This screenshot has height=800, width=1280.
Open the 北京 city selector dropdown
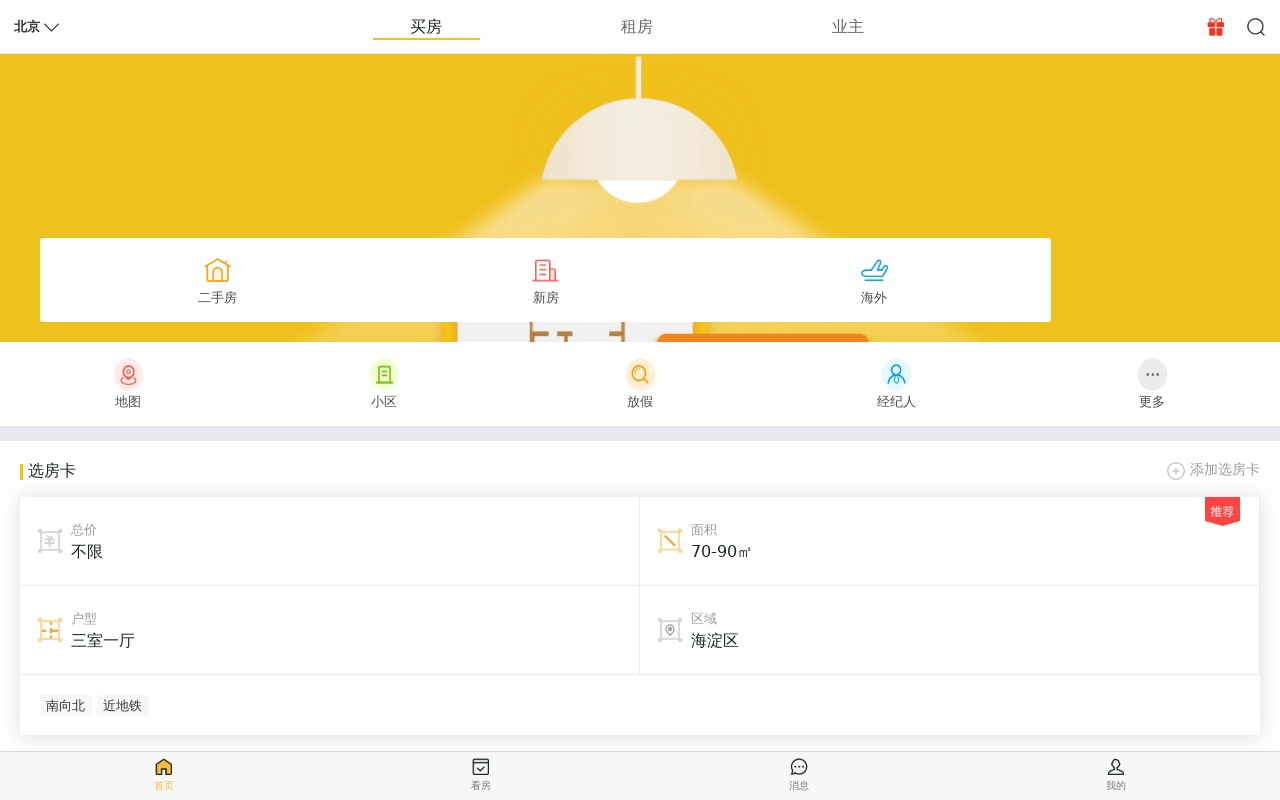[36, 27]
